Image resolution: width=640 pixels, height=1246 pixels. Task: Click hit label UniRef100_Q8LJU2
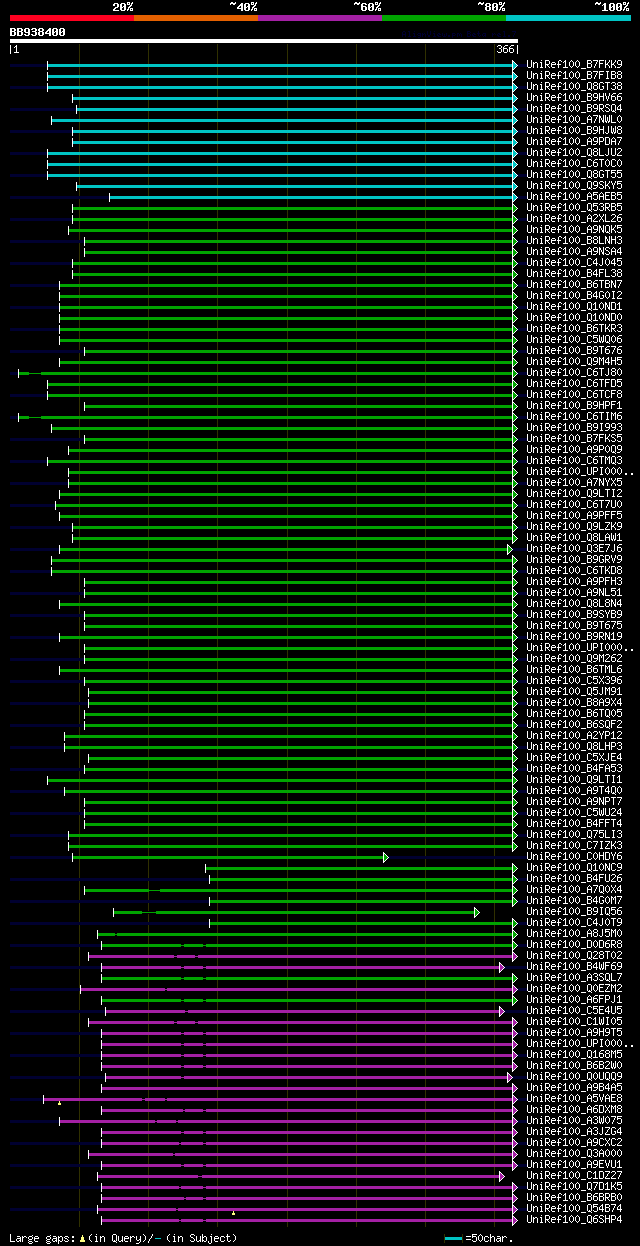click(574, 152)
